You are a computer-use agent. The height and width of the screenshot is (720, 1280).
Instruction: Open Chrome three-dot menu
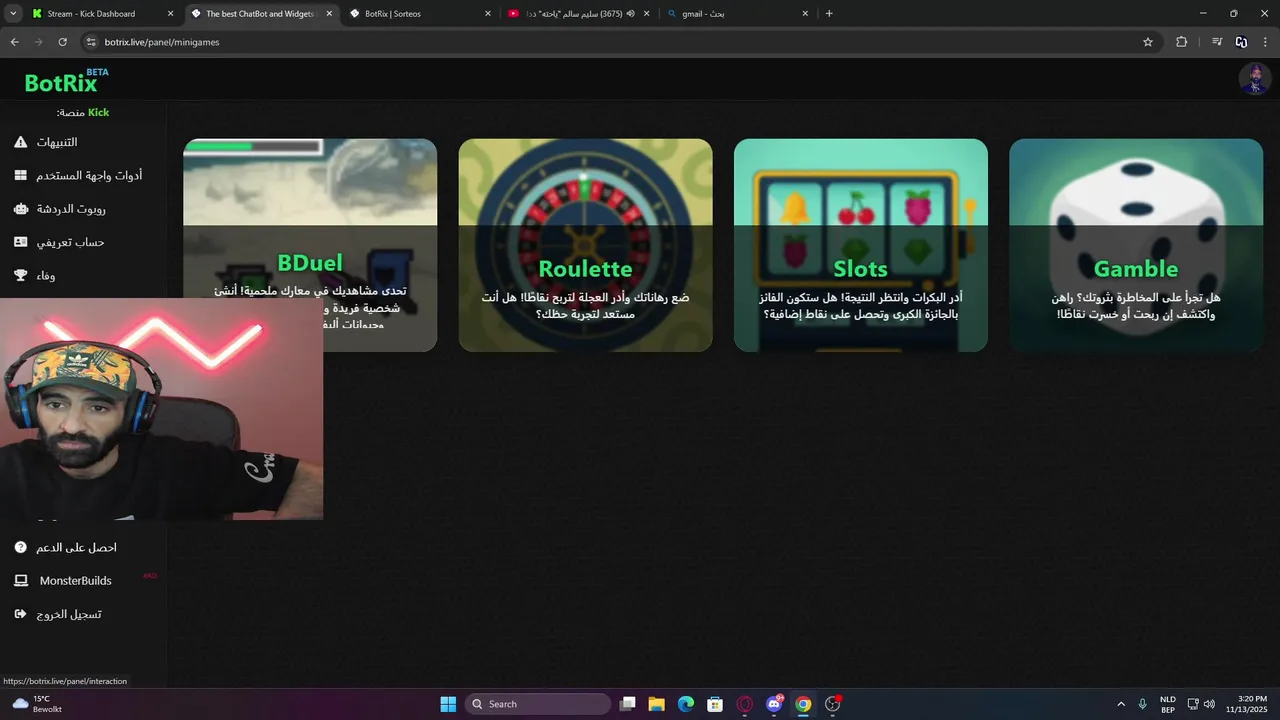tap(1266, 42)
